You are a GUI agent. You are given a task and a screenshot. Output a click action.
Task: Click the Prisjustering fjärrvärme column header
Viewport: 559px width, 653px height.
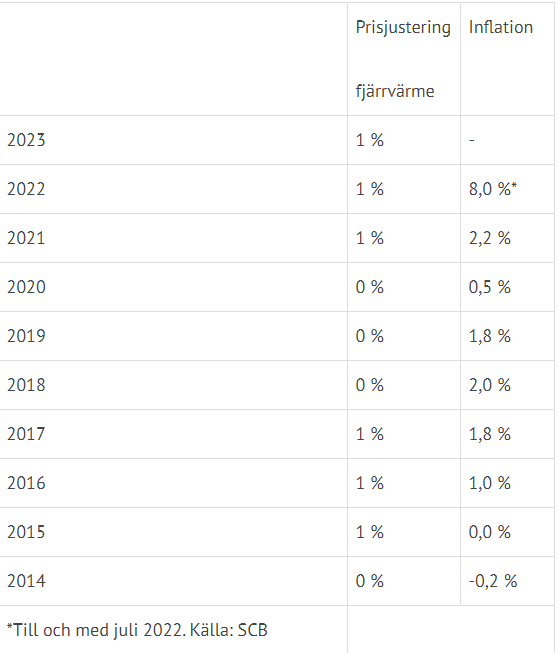[403, 59]
